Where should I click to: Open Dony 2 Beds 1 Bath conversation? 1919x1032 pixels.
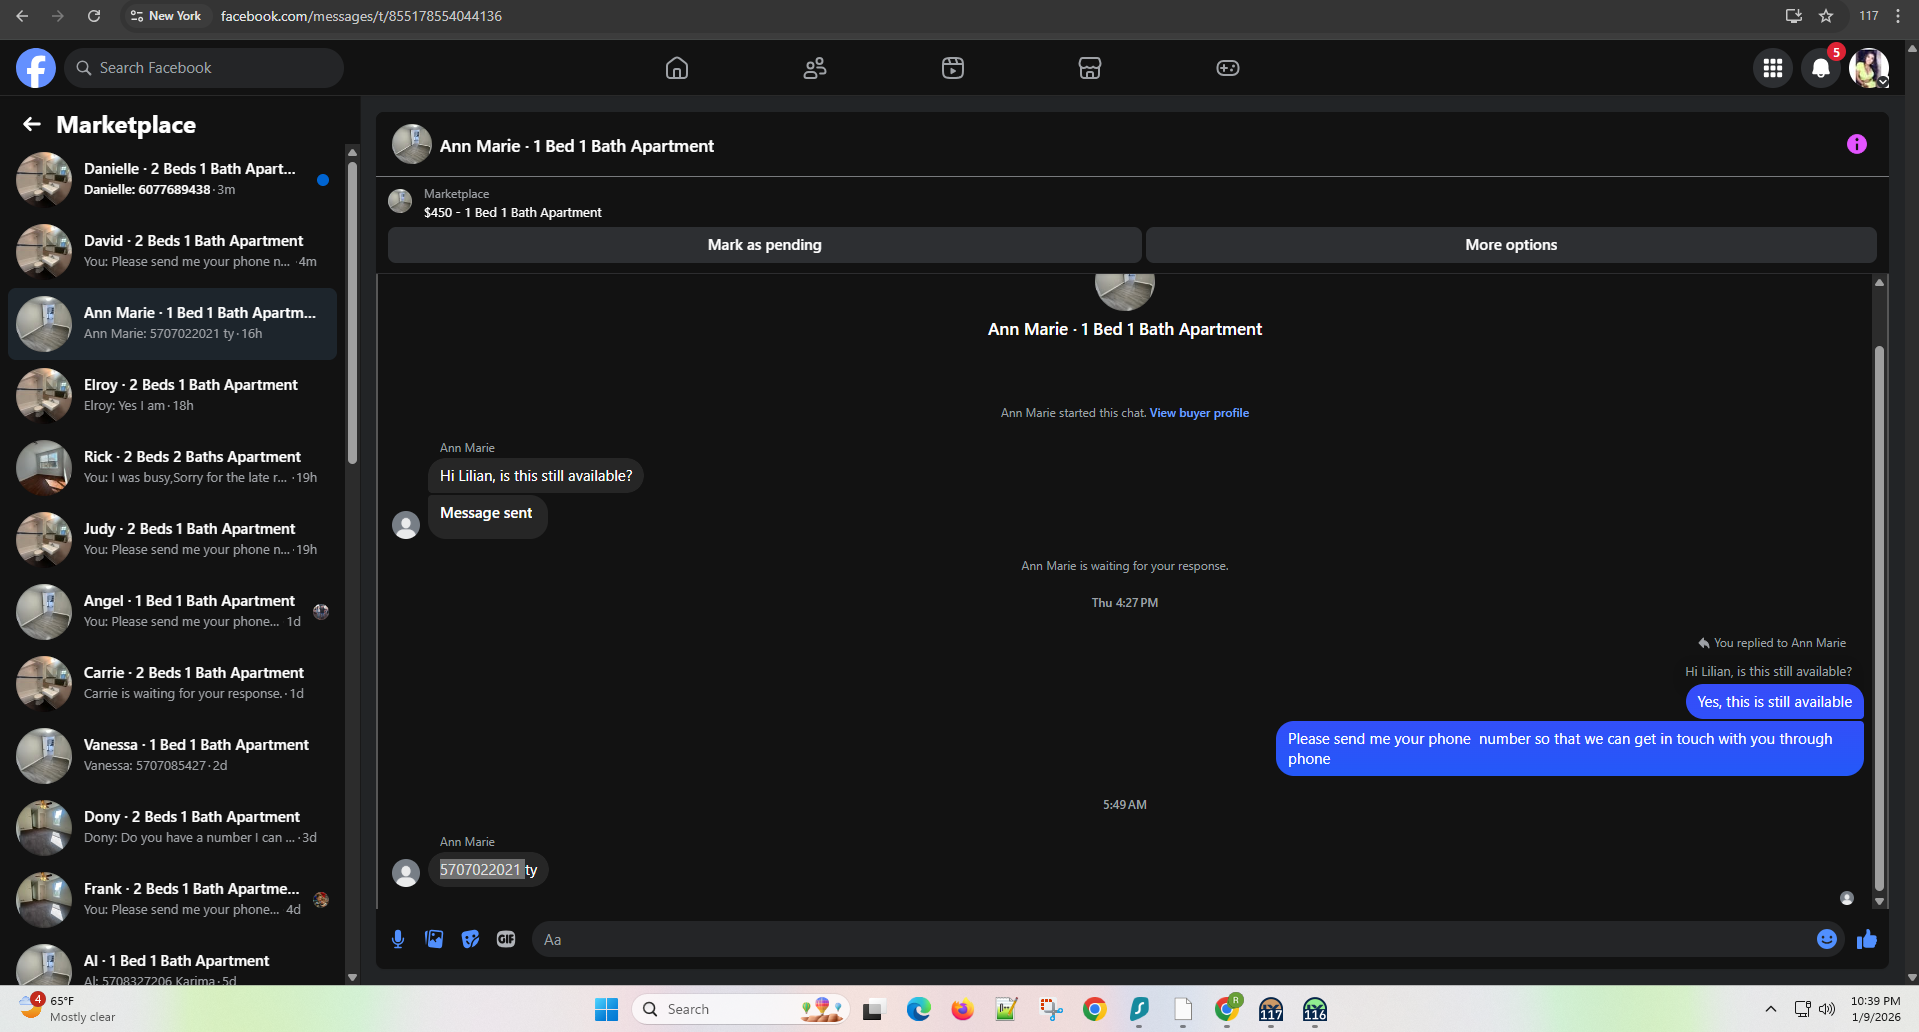pos(172,828)
